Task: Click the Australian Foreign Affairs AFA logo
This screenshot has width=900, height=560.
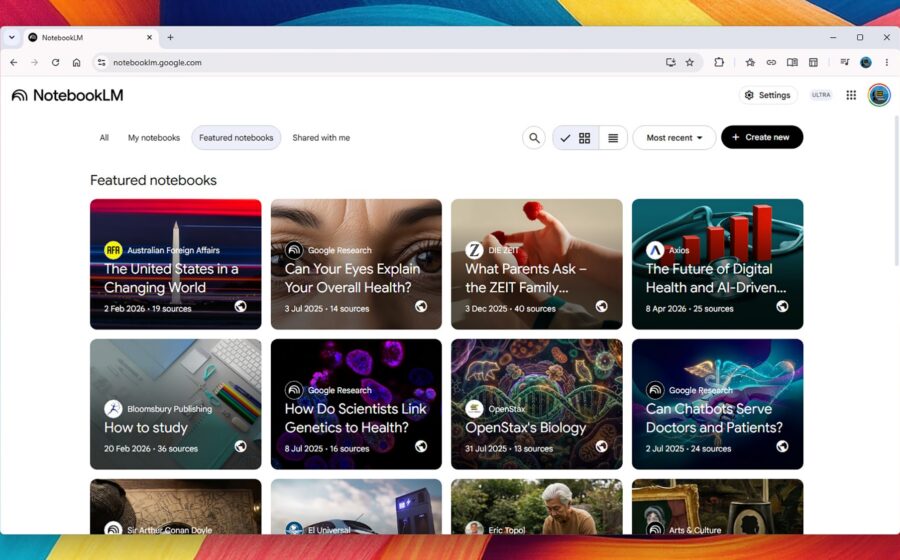Action: pyautogui.click(x=113, y=250)
